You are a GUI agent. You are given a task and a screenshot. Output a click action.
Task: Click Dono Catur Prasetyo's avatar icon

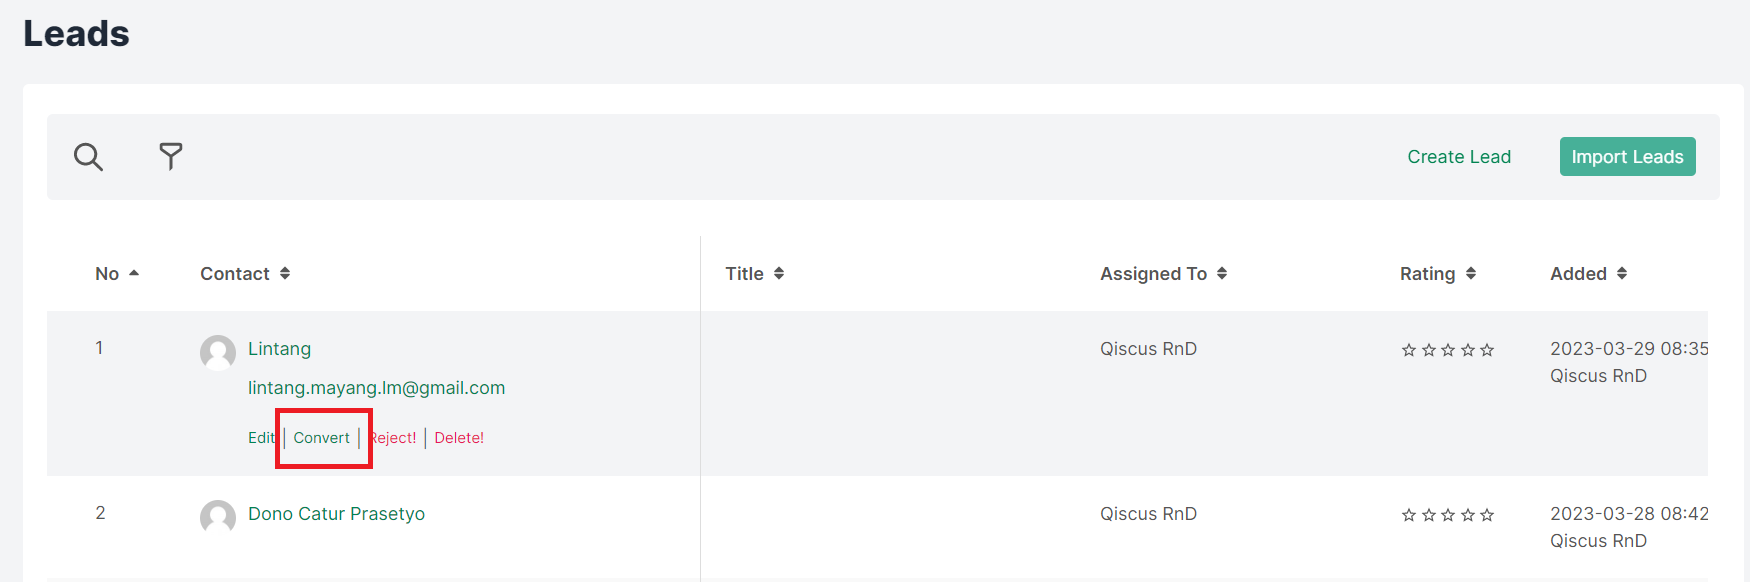tap(218, 517)
